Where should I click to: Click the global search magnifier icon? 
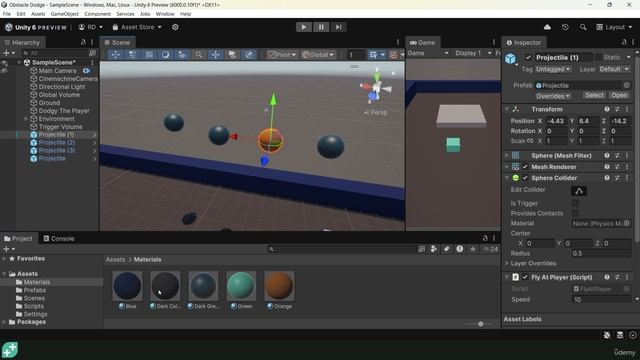pyautogui.click(x=583, y=27)
